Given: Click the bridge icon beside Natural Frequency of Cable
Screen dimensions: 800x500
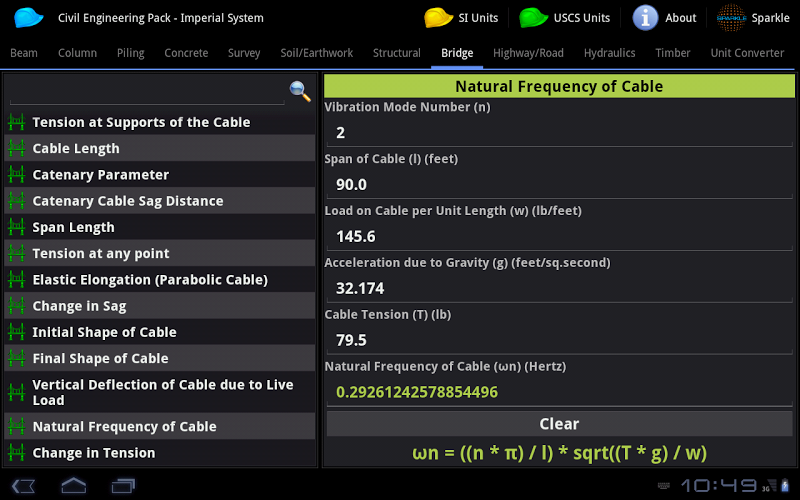Looking at the screenshot, I should (x=16, y=426).
